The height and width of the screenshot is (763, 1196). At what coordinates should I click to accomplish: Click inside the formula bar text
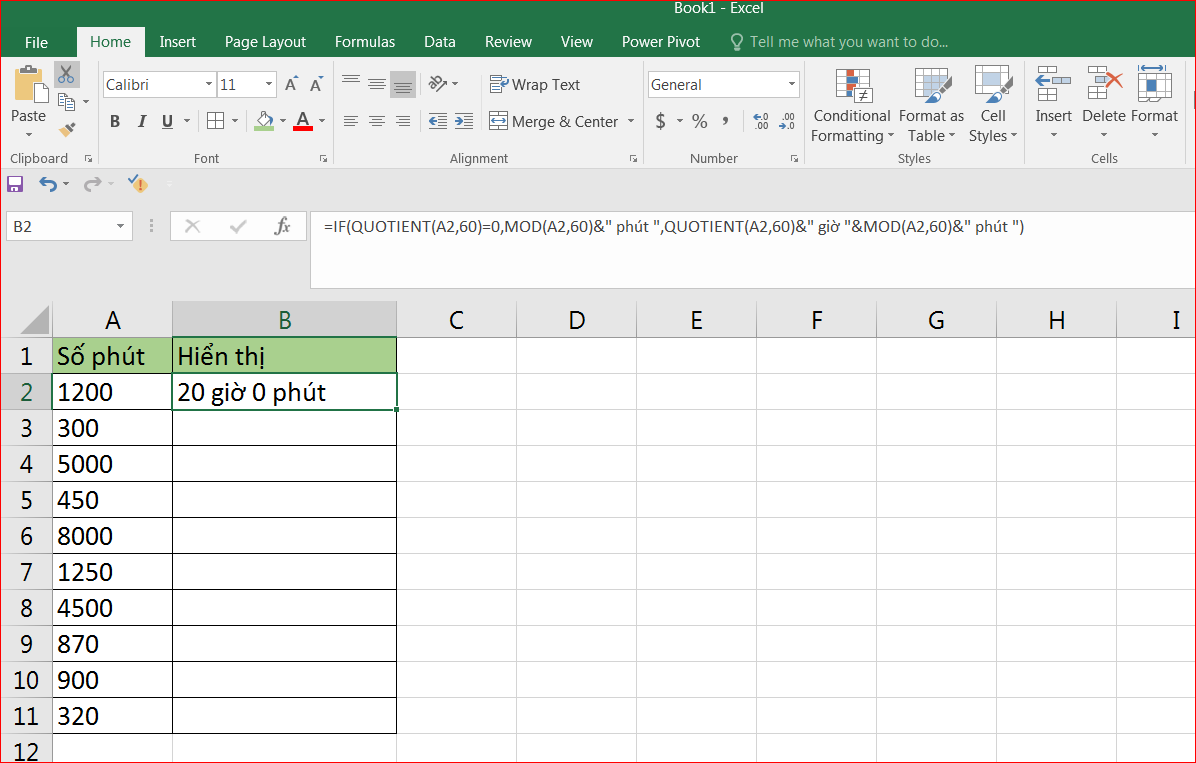(x=674, y=227)
